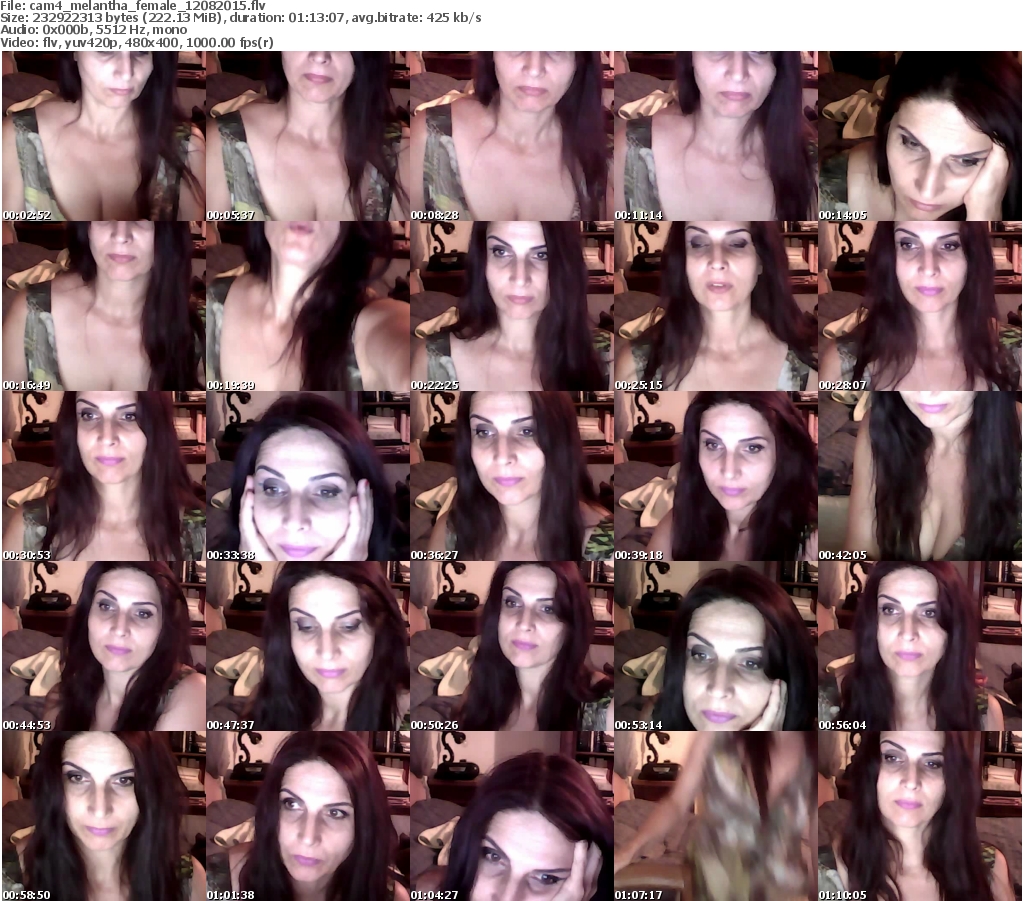The height and width of the screenshot is (901, 1024).
Task: Click the Size and duration info line
Action: tap(241, 18)
